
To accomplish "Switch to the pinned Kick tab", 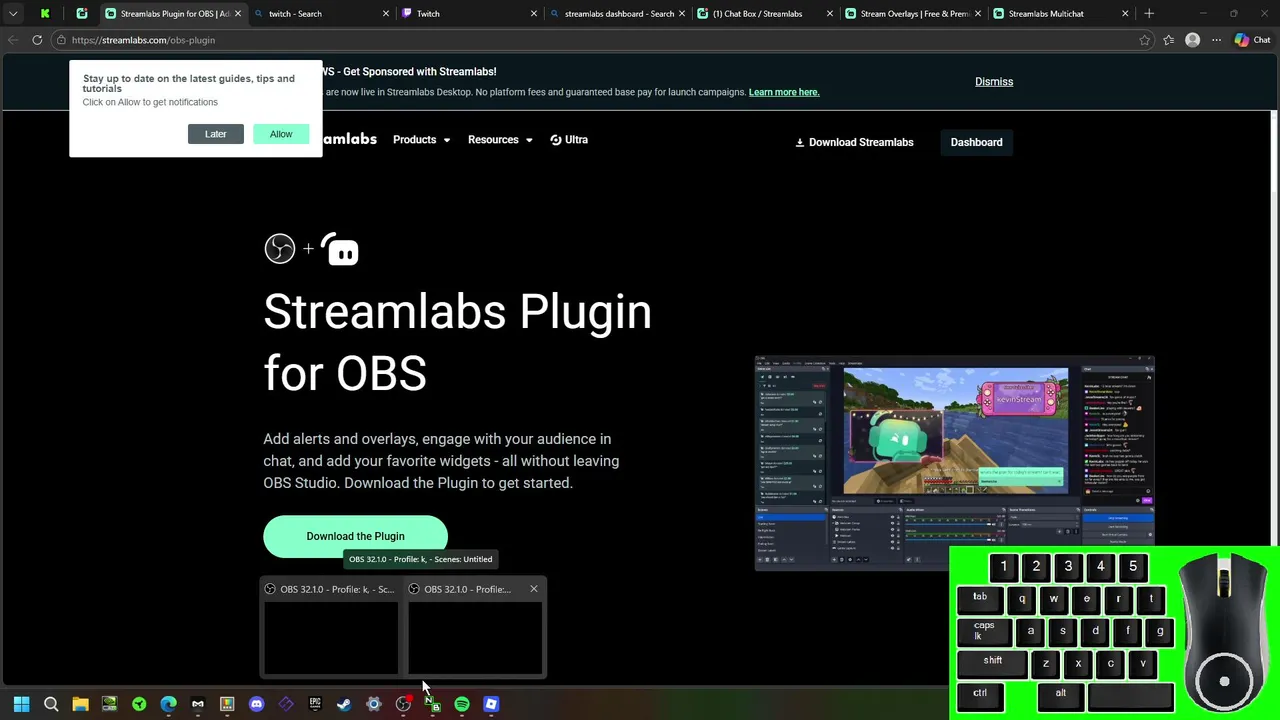I will point(45,14).
